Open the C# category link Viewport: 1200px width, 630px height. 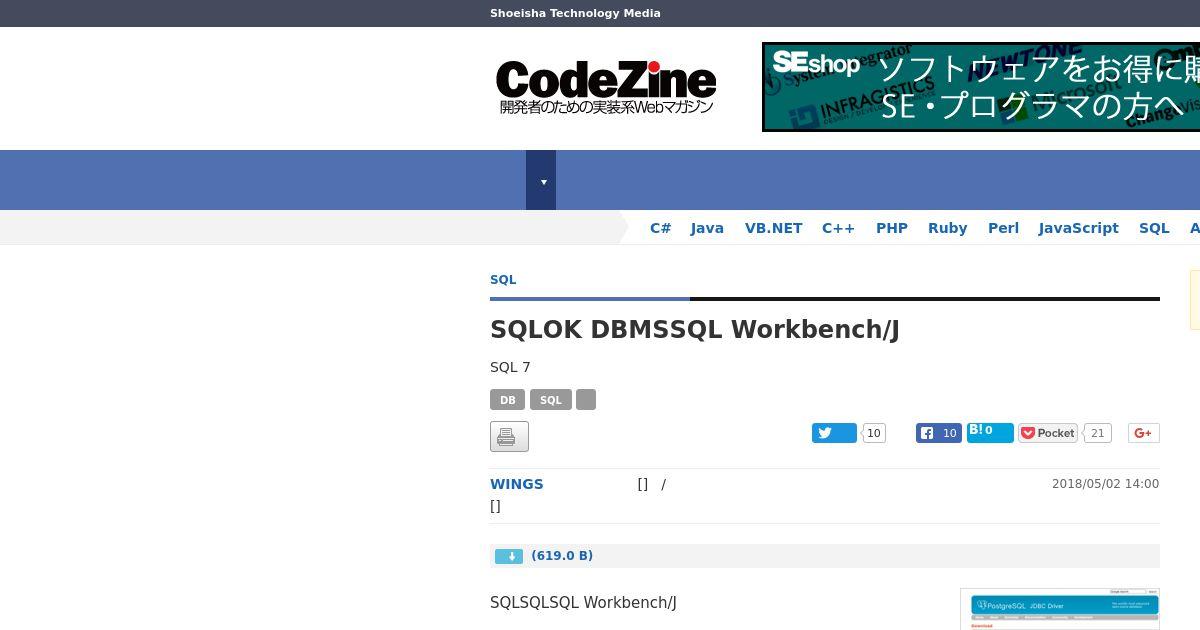[660, 228]
